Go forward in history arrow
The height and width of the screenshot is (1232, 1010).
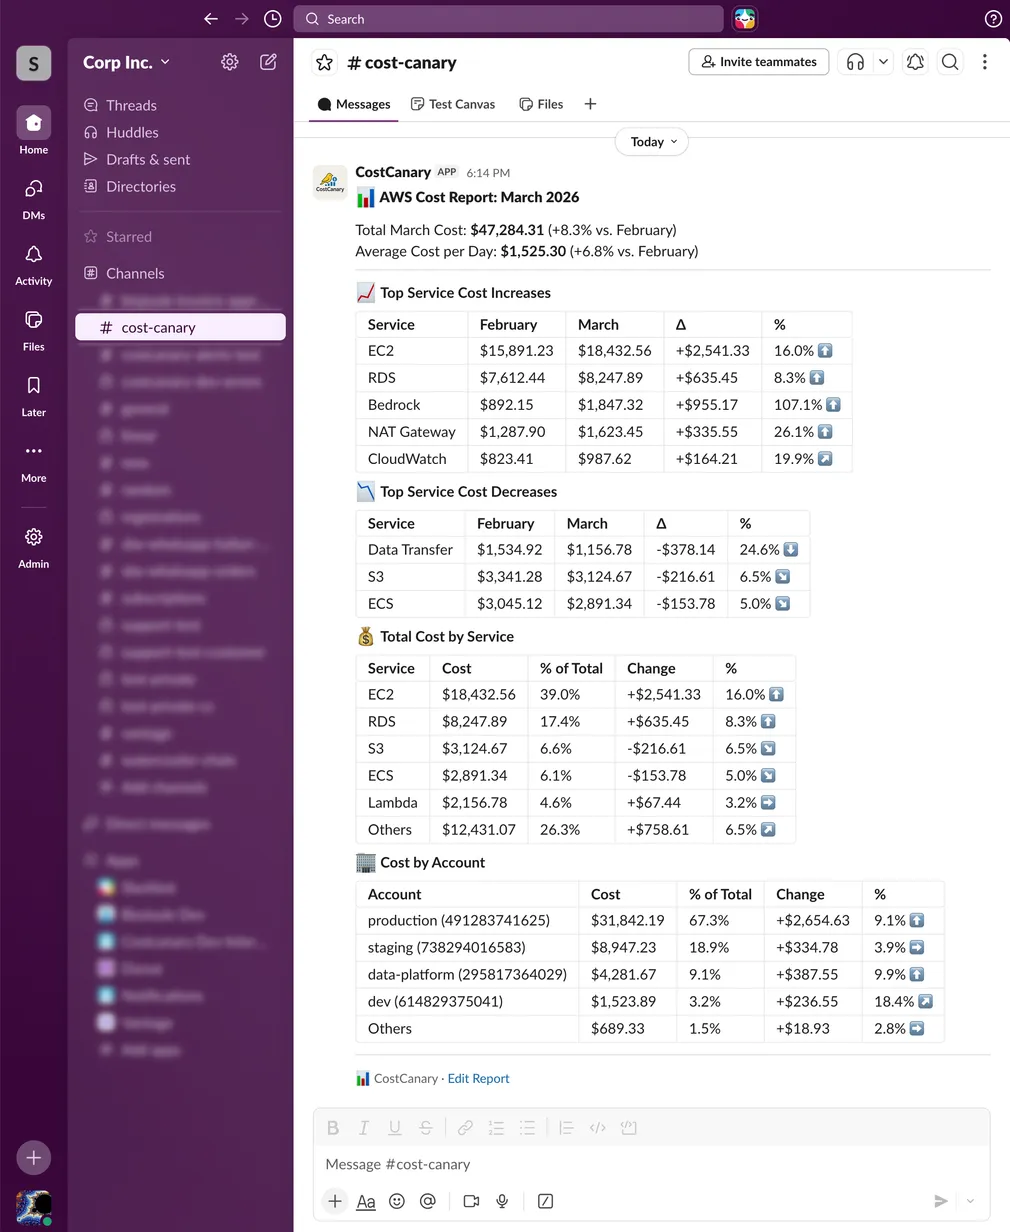point(241,19)
